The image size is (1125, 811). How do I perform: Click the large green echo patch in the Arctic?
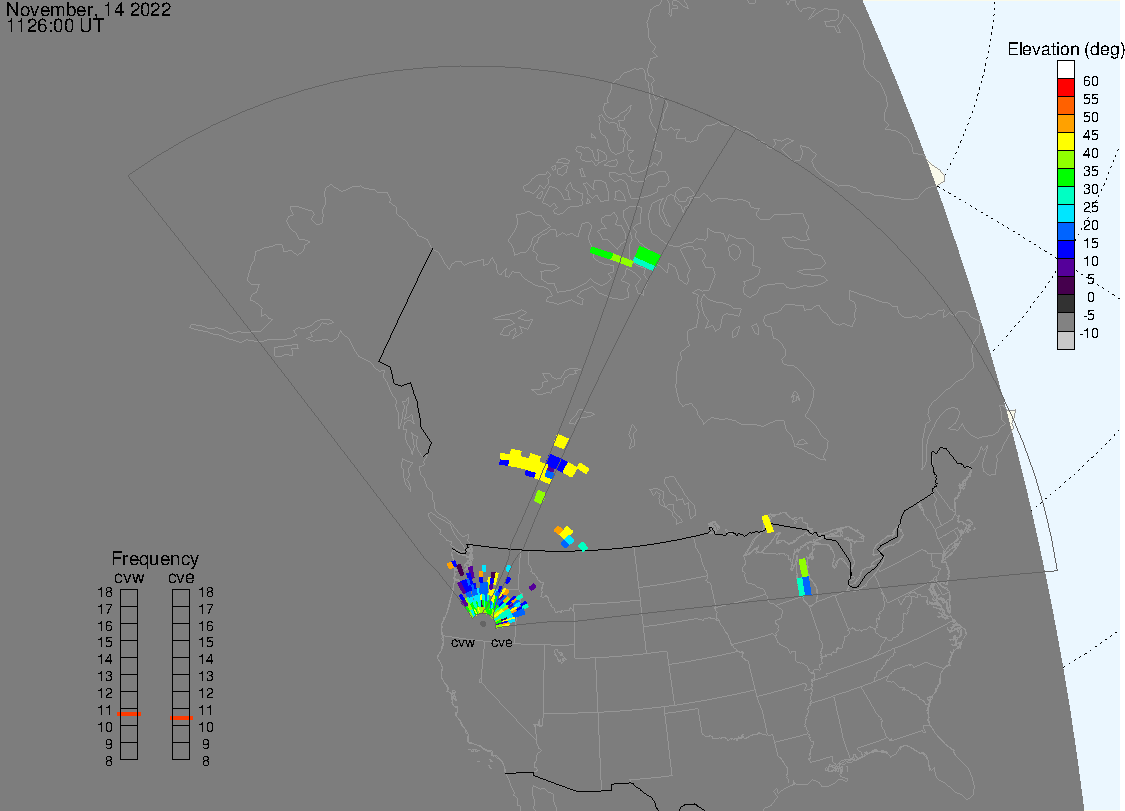pos(646,256)
